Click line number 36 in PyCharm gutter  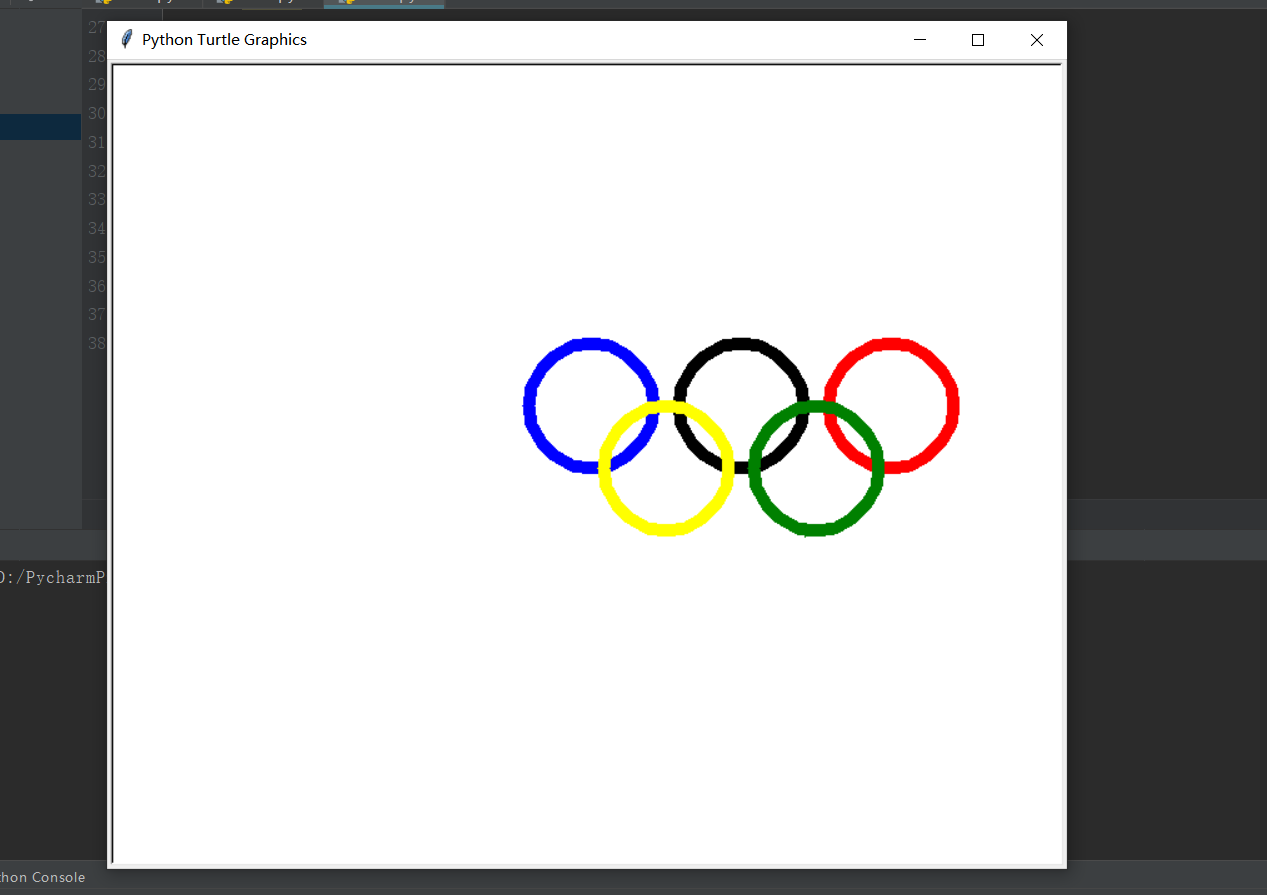[97, 286]
